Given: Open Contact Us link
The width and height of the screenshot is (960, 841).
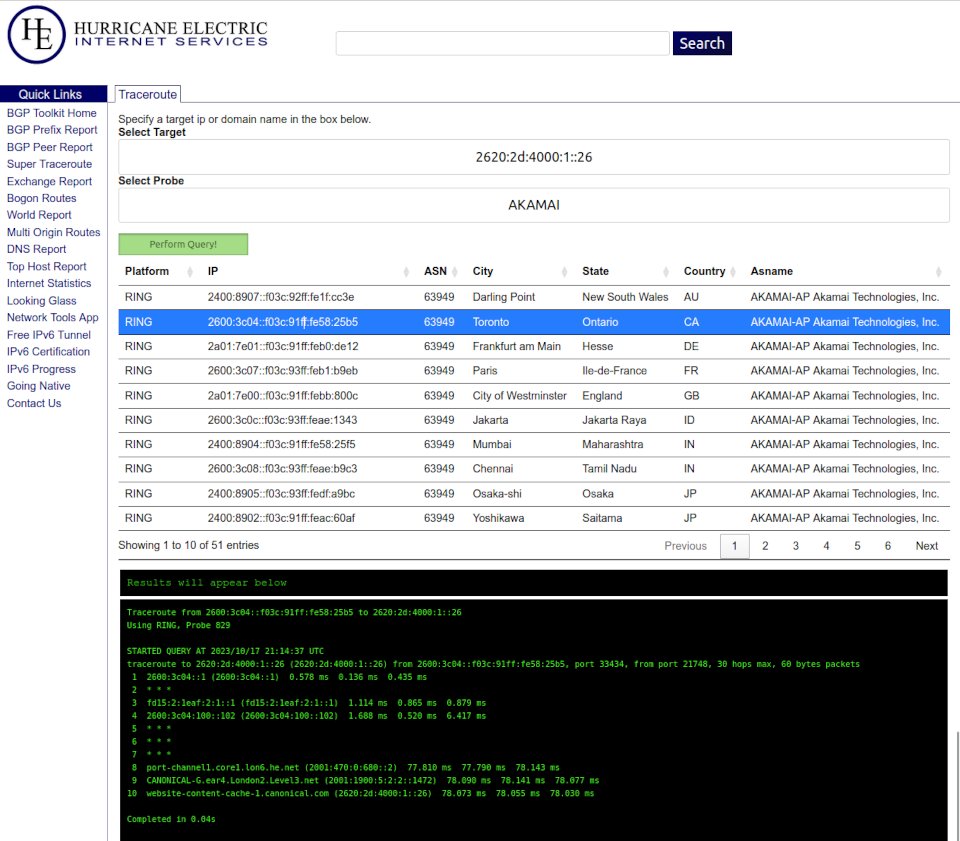Looking at the screenshot, I should pyautogui.click(x=34, y=403).
